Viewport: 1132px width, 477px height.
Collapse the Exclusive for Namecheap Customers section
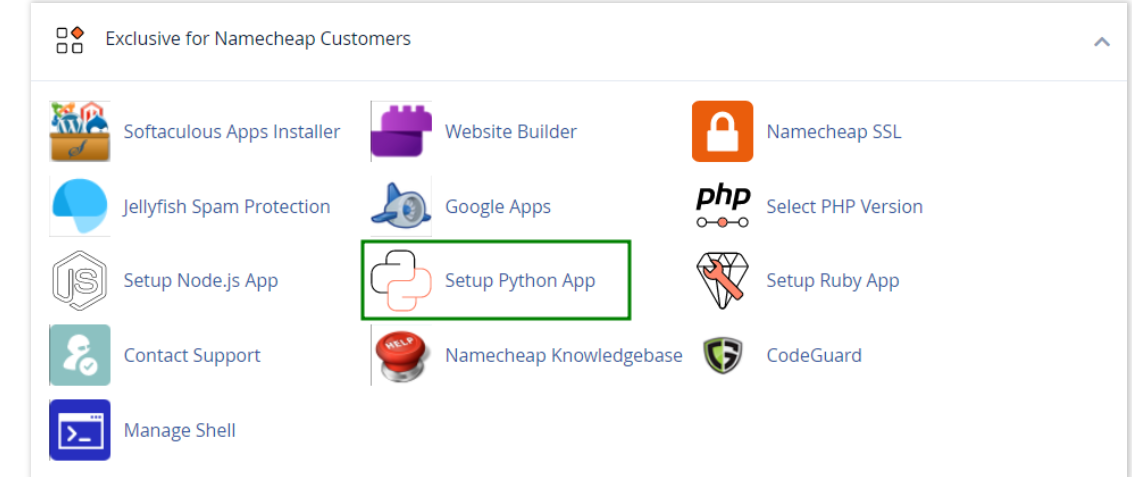pos(1102,41)
